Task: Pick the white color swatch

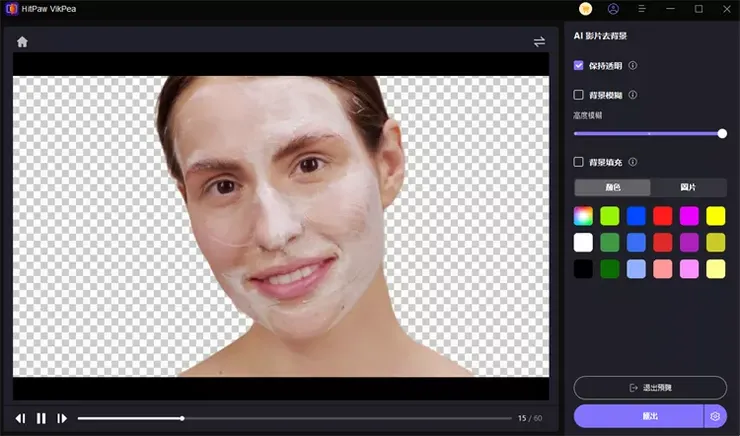Action: point(583,243)
